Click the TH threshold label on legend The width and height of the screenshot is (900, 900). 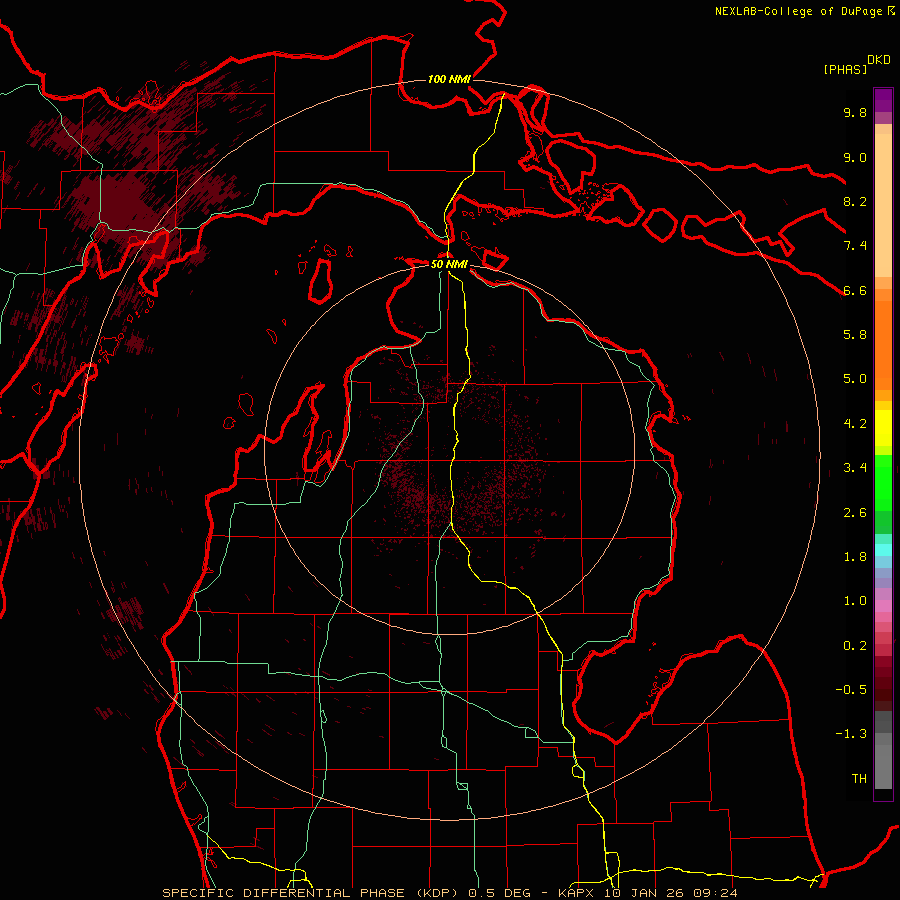[859, 779]
